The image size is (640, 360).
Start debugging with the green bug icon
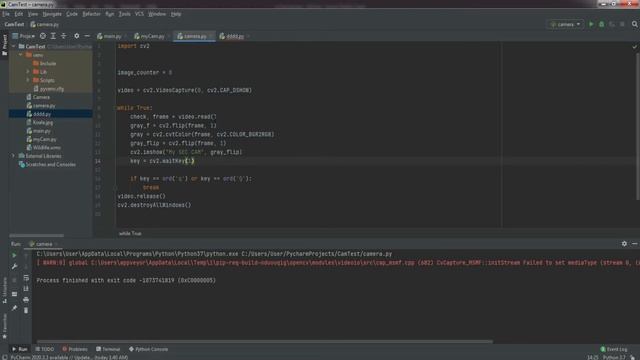(x=601, y=24)
